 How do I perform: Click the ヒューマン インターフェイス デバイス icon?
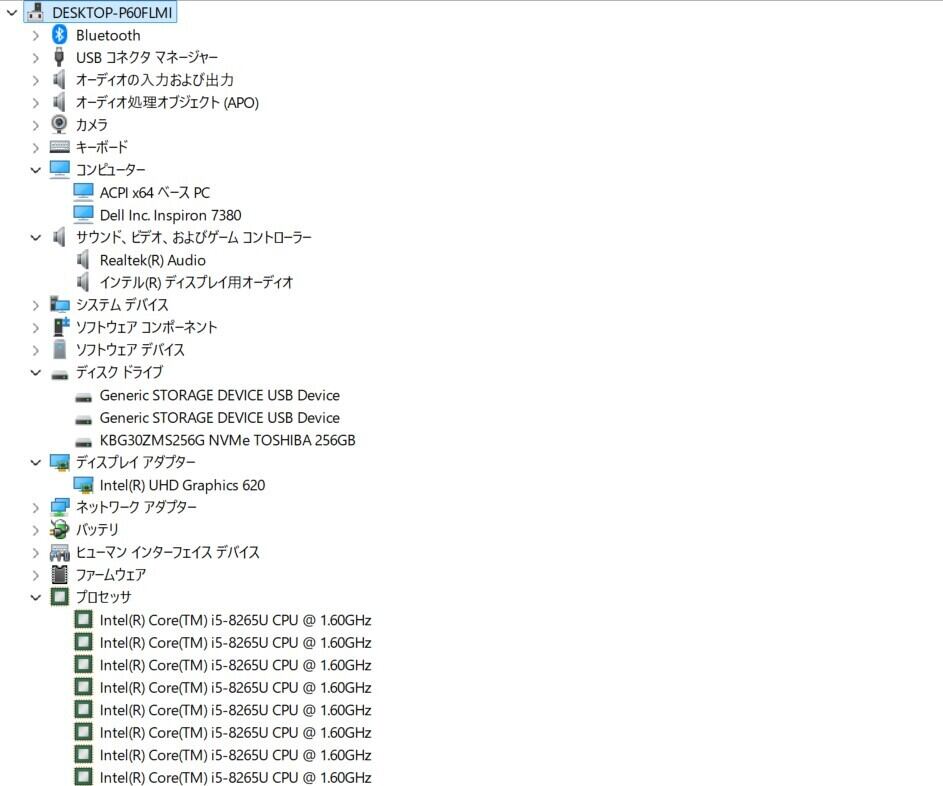tap(59, 552)
